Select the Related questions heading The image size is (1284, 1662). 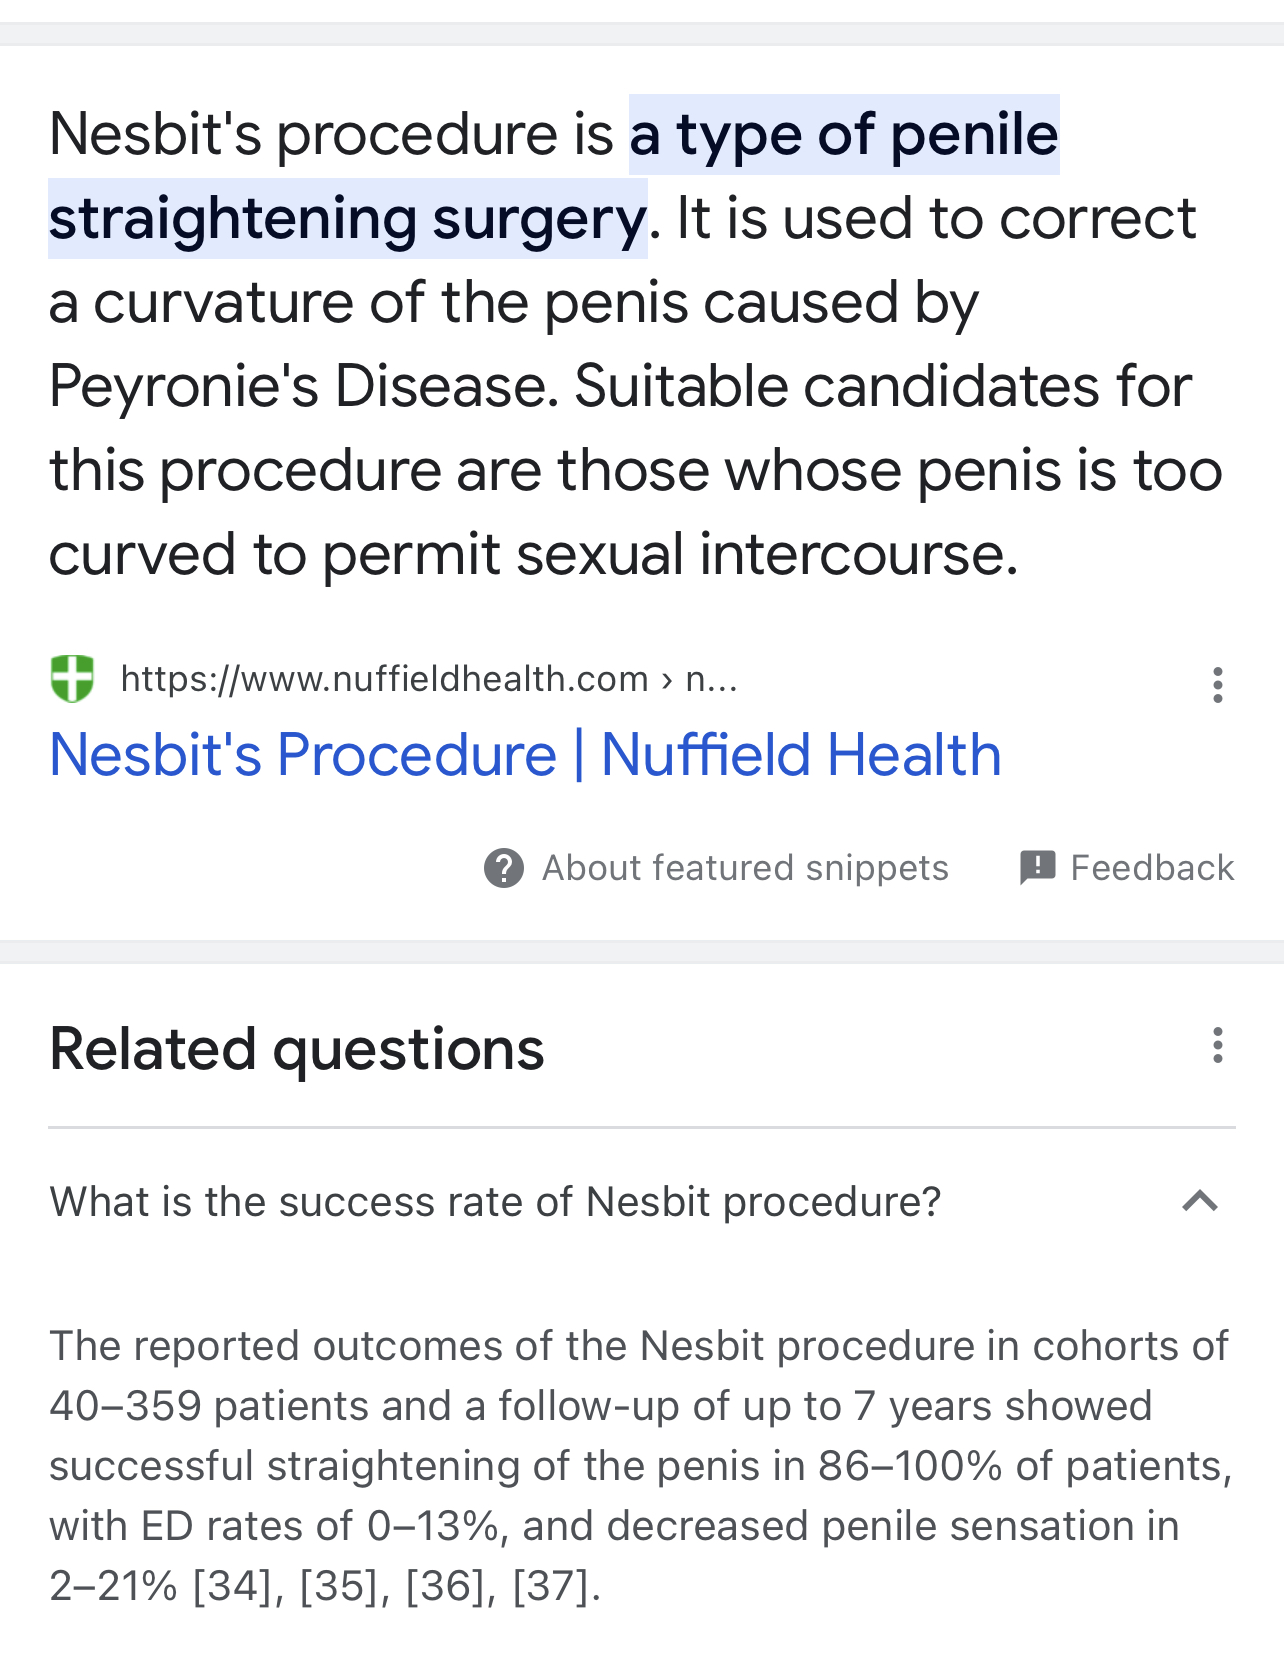tap(297, 1049)
